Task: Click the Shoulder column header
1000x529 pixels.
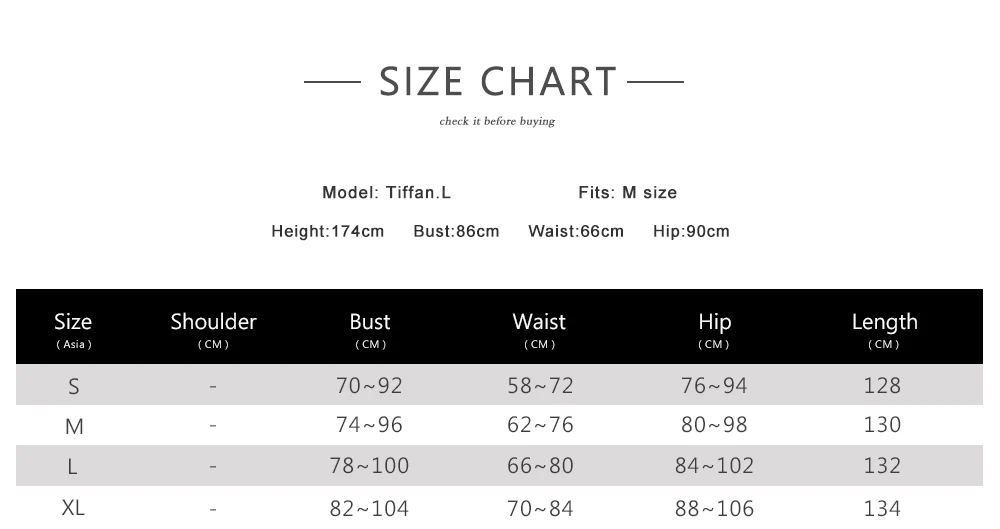Action: tap(213, 329)
